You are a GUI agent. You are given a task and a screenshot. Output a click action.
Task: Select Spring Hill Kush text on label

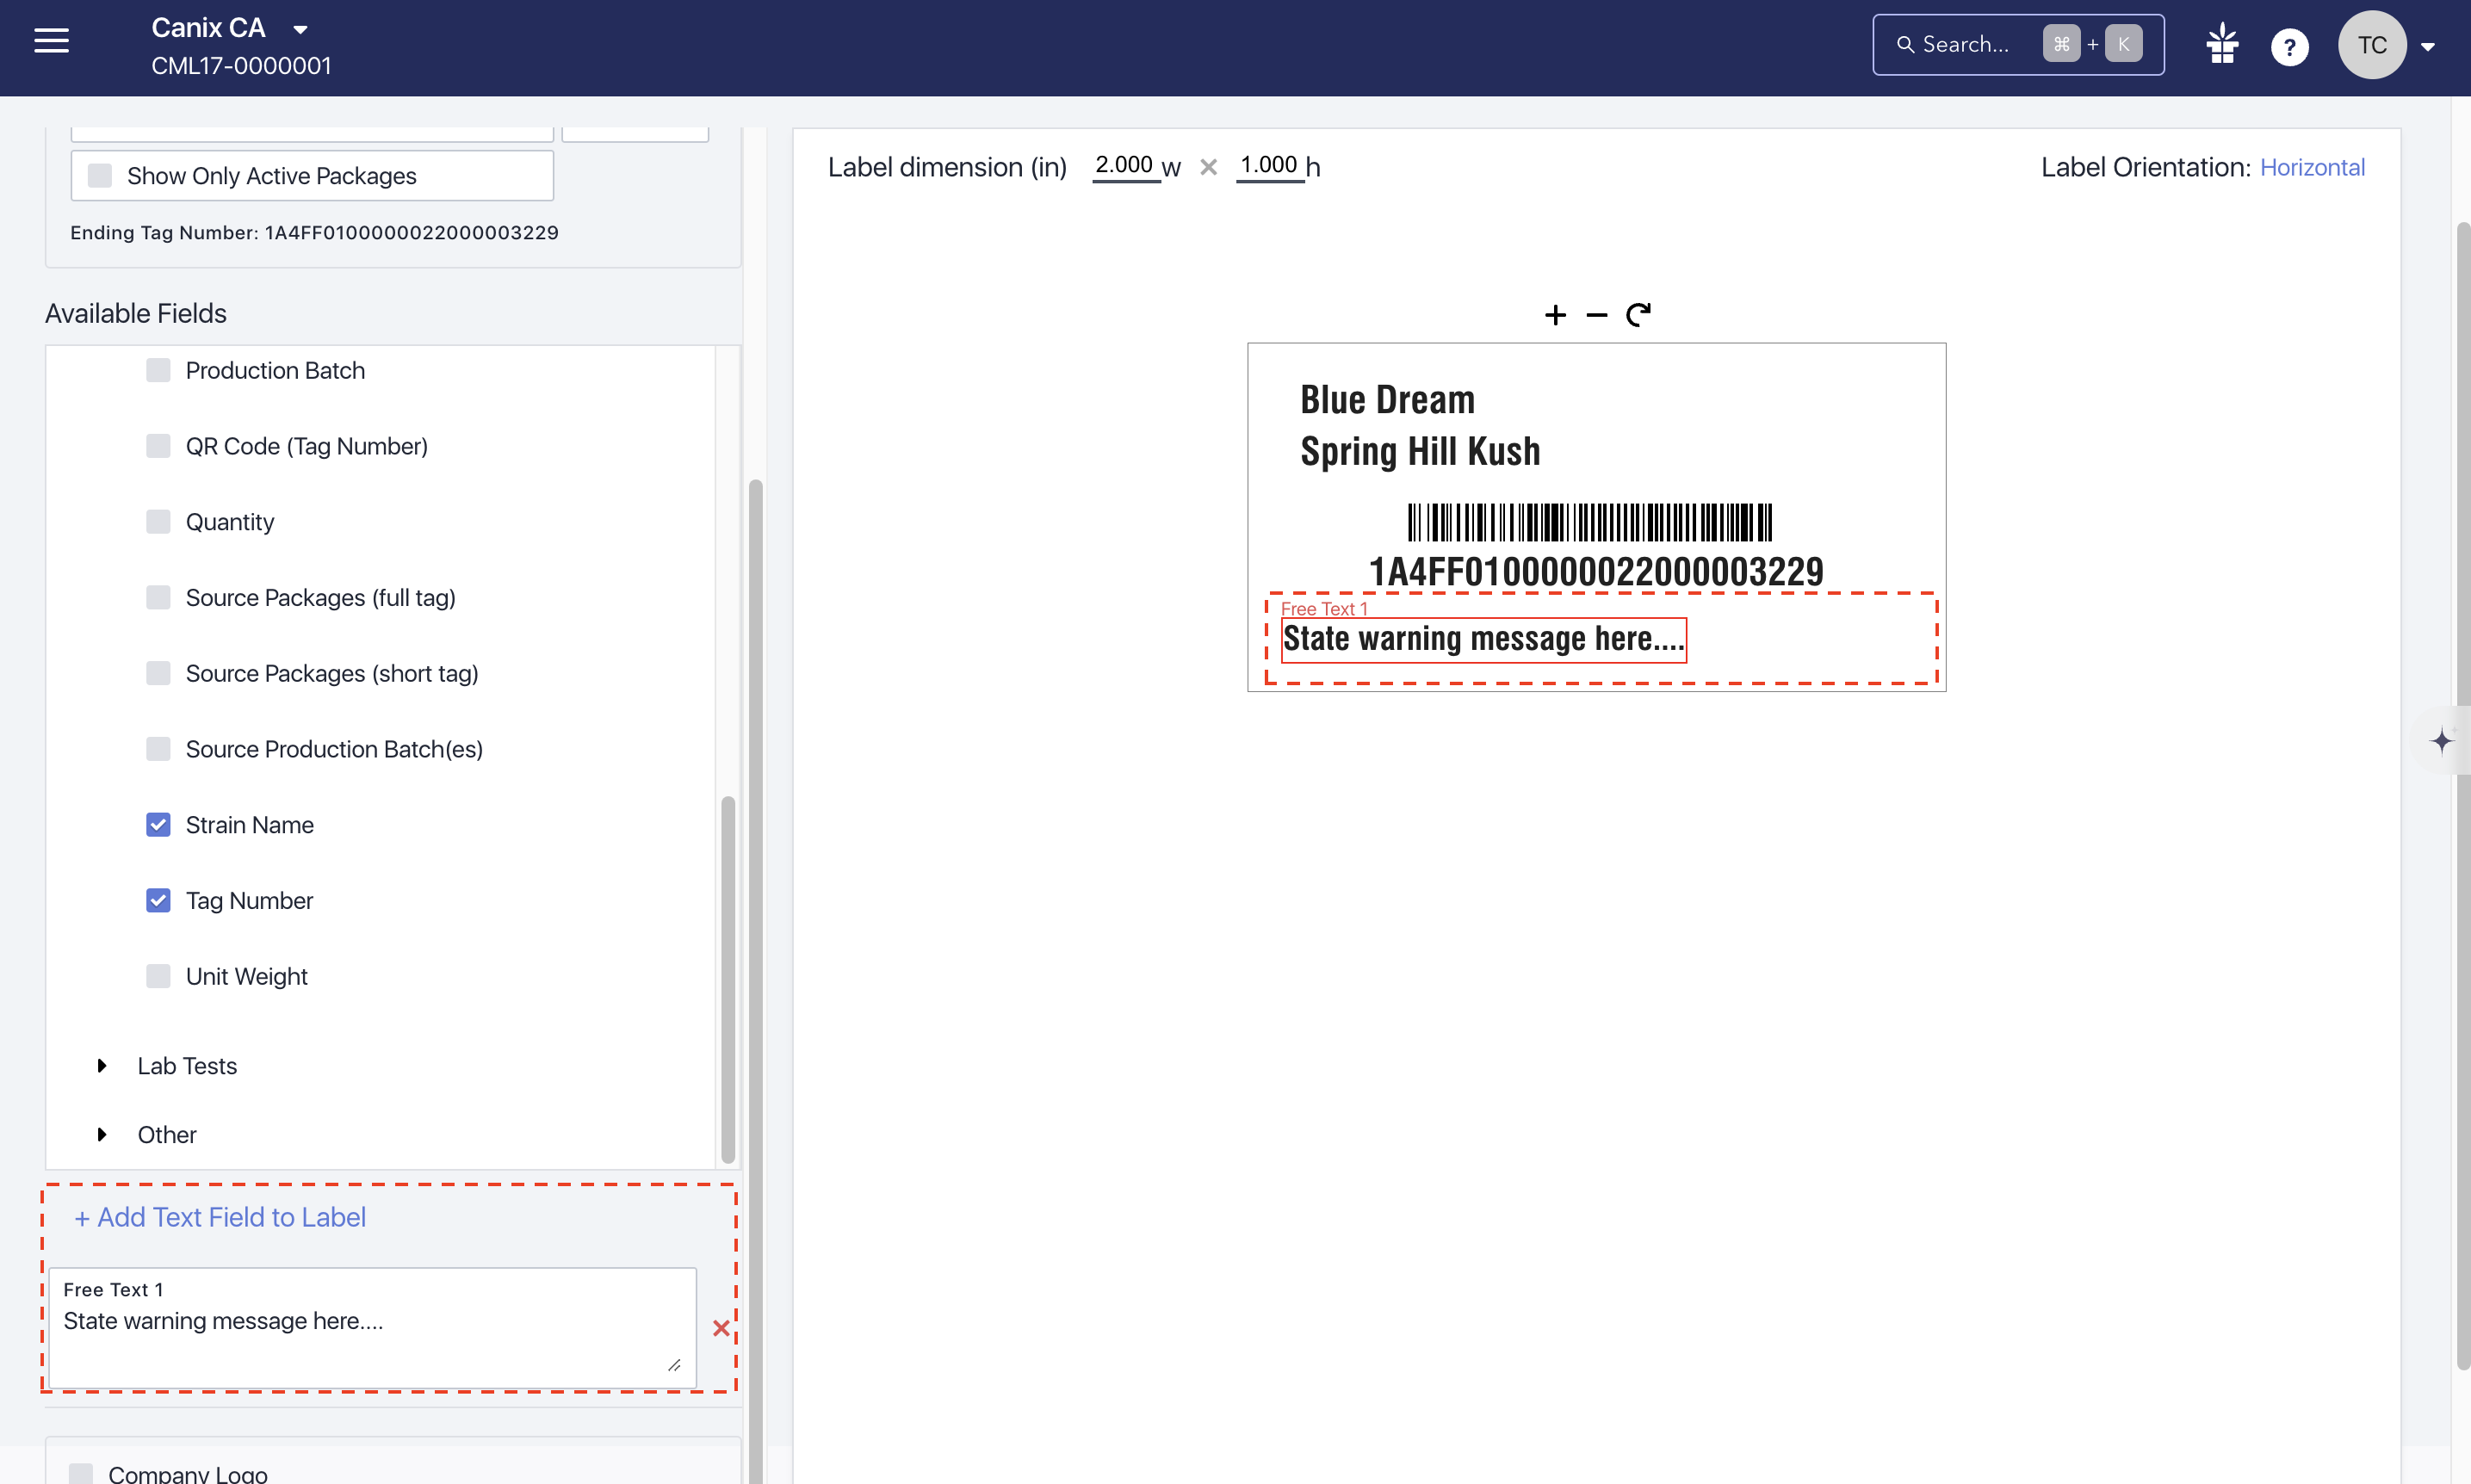[x=1420, y=452]
